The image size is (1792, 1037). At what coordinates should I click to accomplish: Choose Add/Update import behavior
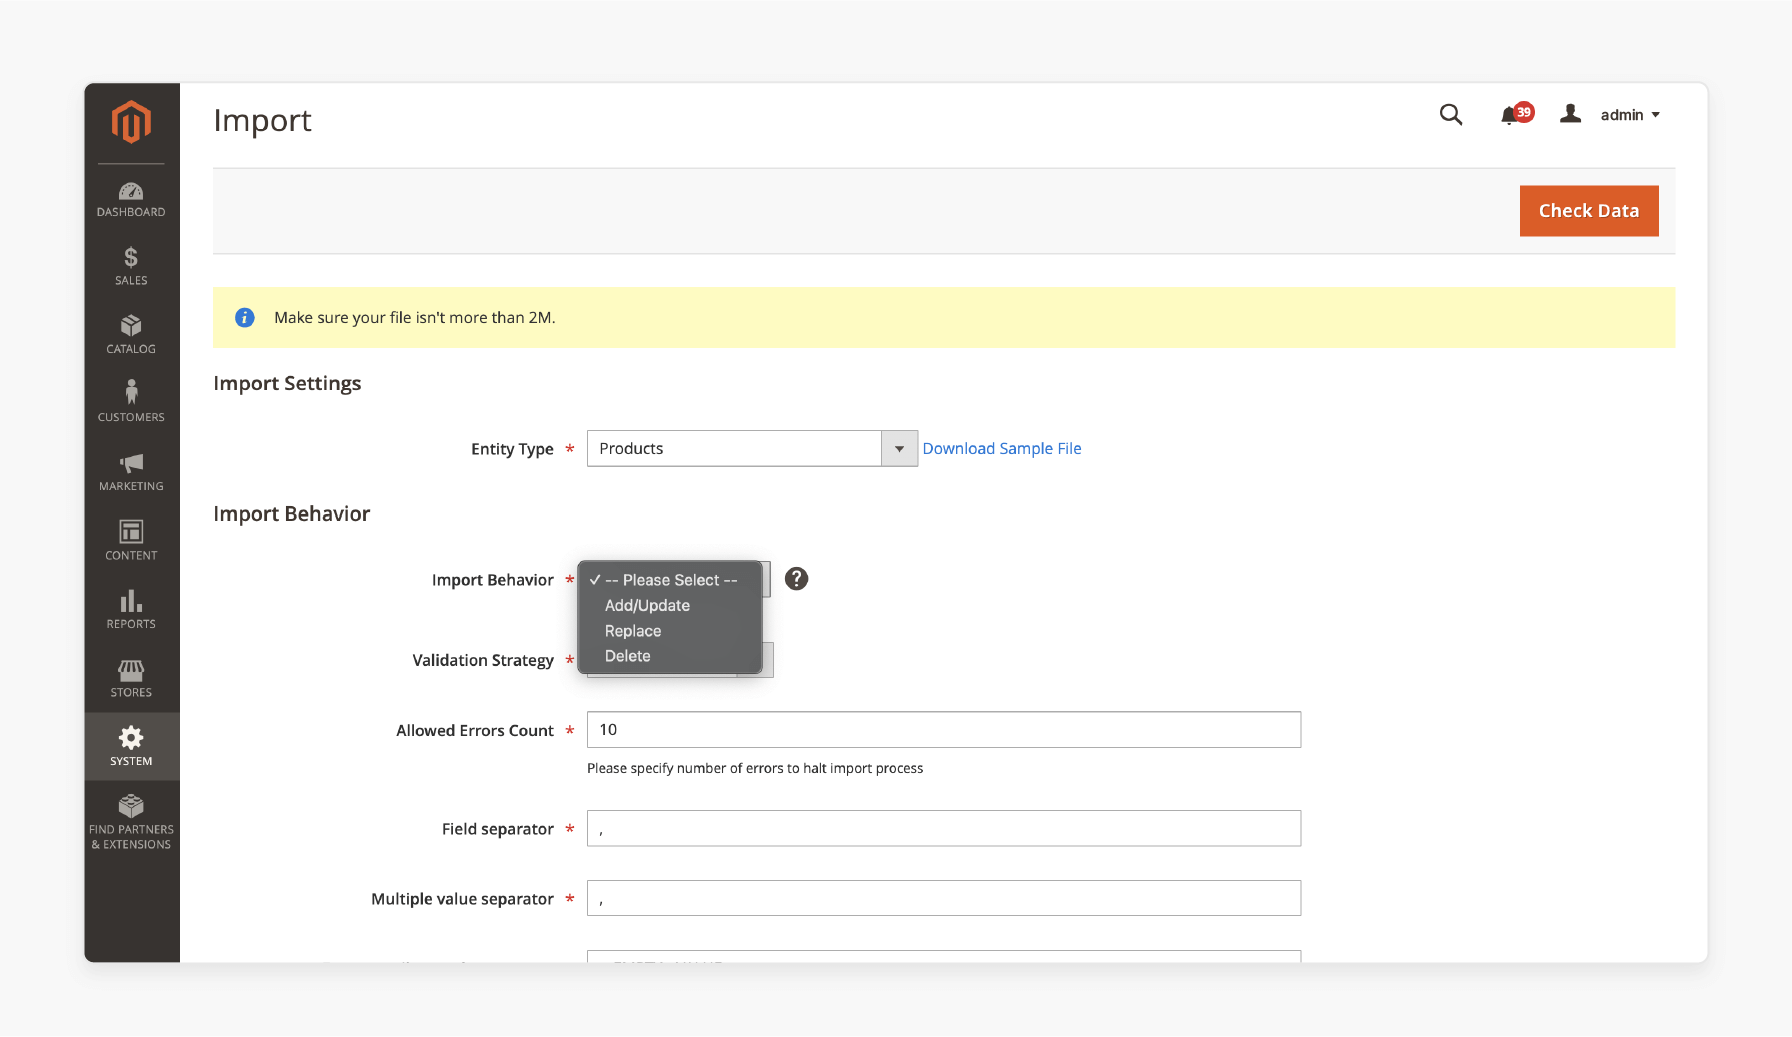pos(670,606)
